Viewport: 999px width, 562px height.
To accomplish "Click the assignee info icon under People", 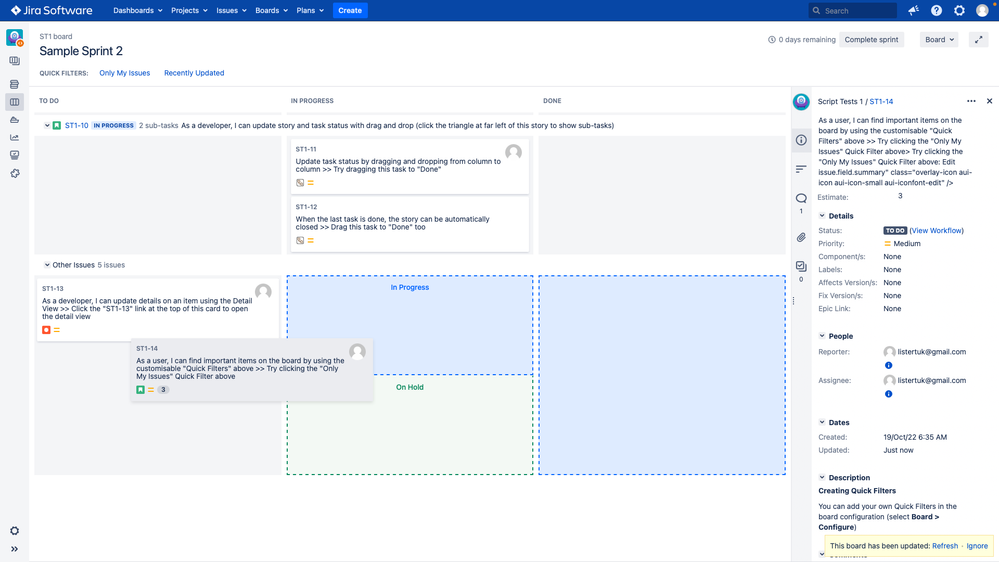I will coord(888,394).
